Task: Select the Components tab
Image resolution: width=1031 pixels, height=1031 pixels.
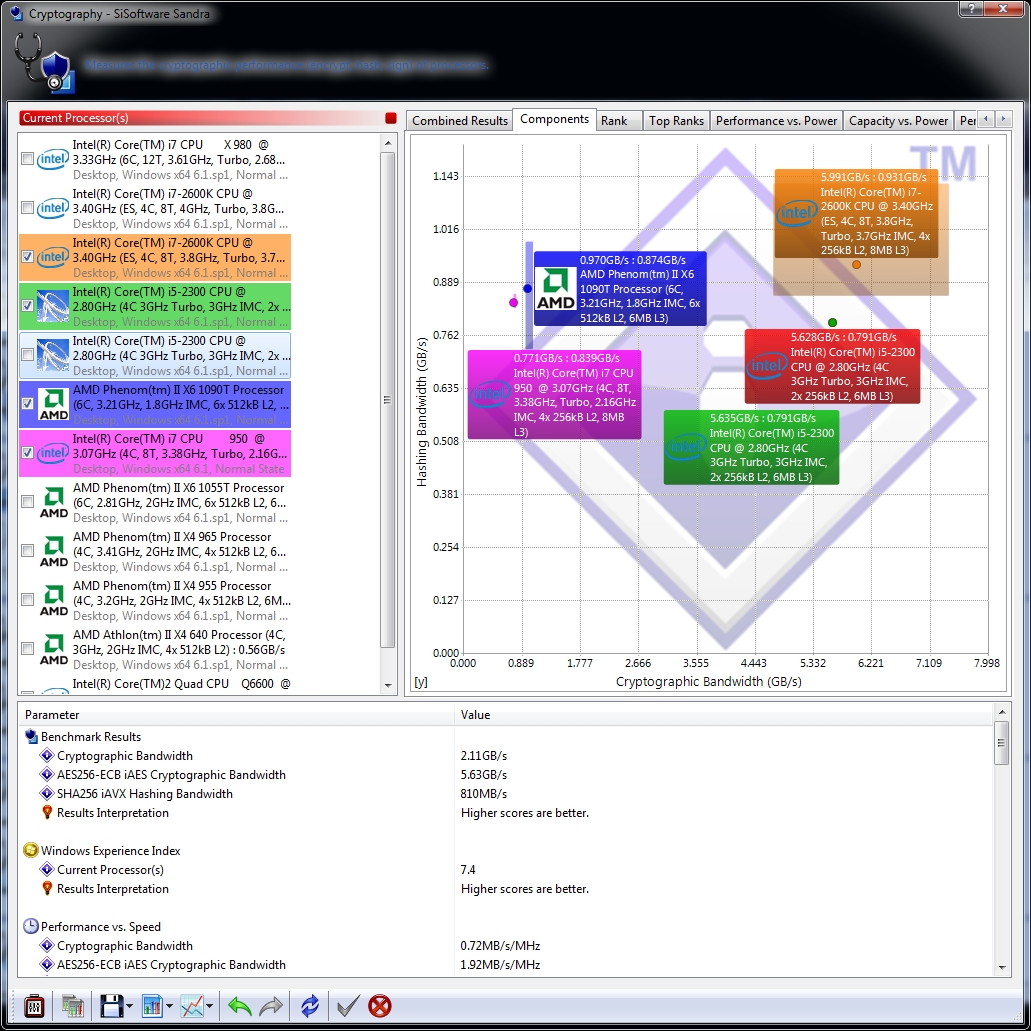Action: (x=554, y=119)
